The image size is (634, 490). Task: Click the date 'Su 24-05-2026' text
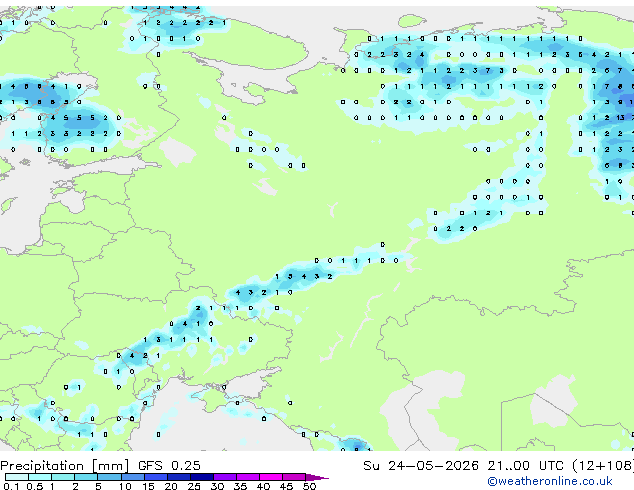pyautogui.click(x=421, y=466)
